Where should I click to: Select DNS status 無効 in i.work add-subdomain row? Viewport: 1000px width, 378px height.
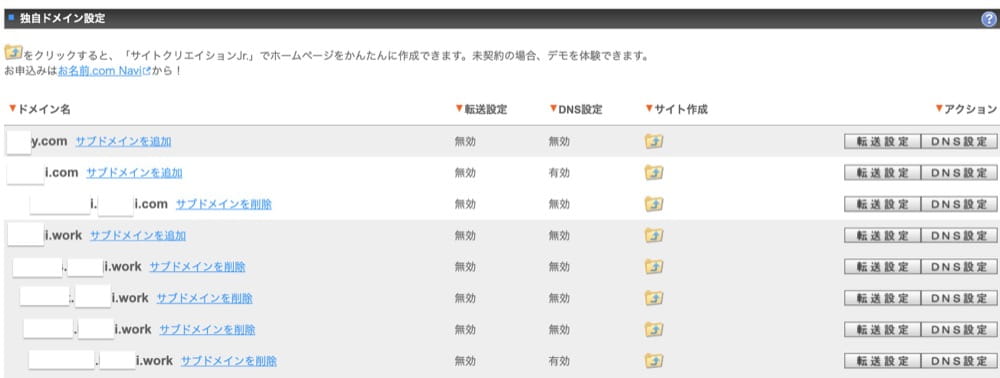point(559,235)
